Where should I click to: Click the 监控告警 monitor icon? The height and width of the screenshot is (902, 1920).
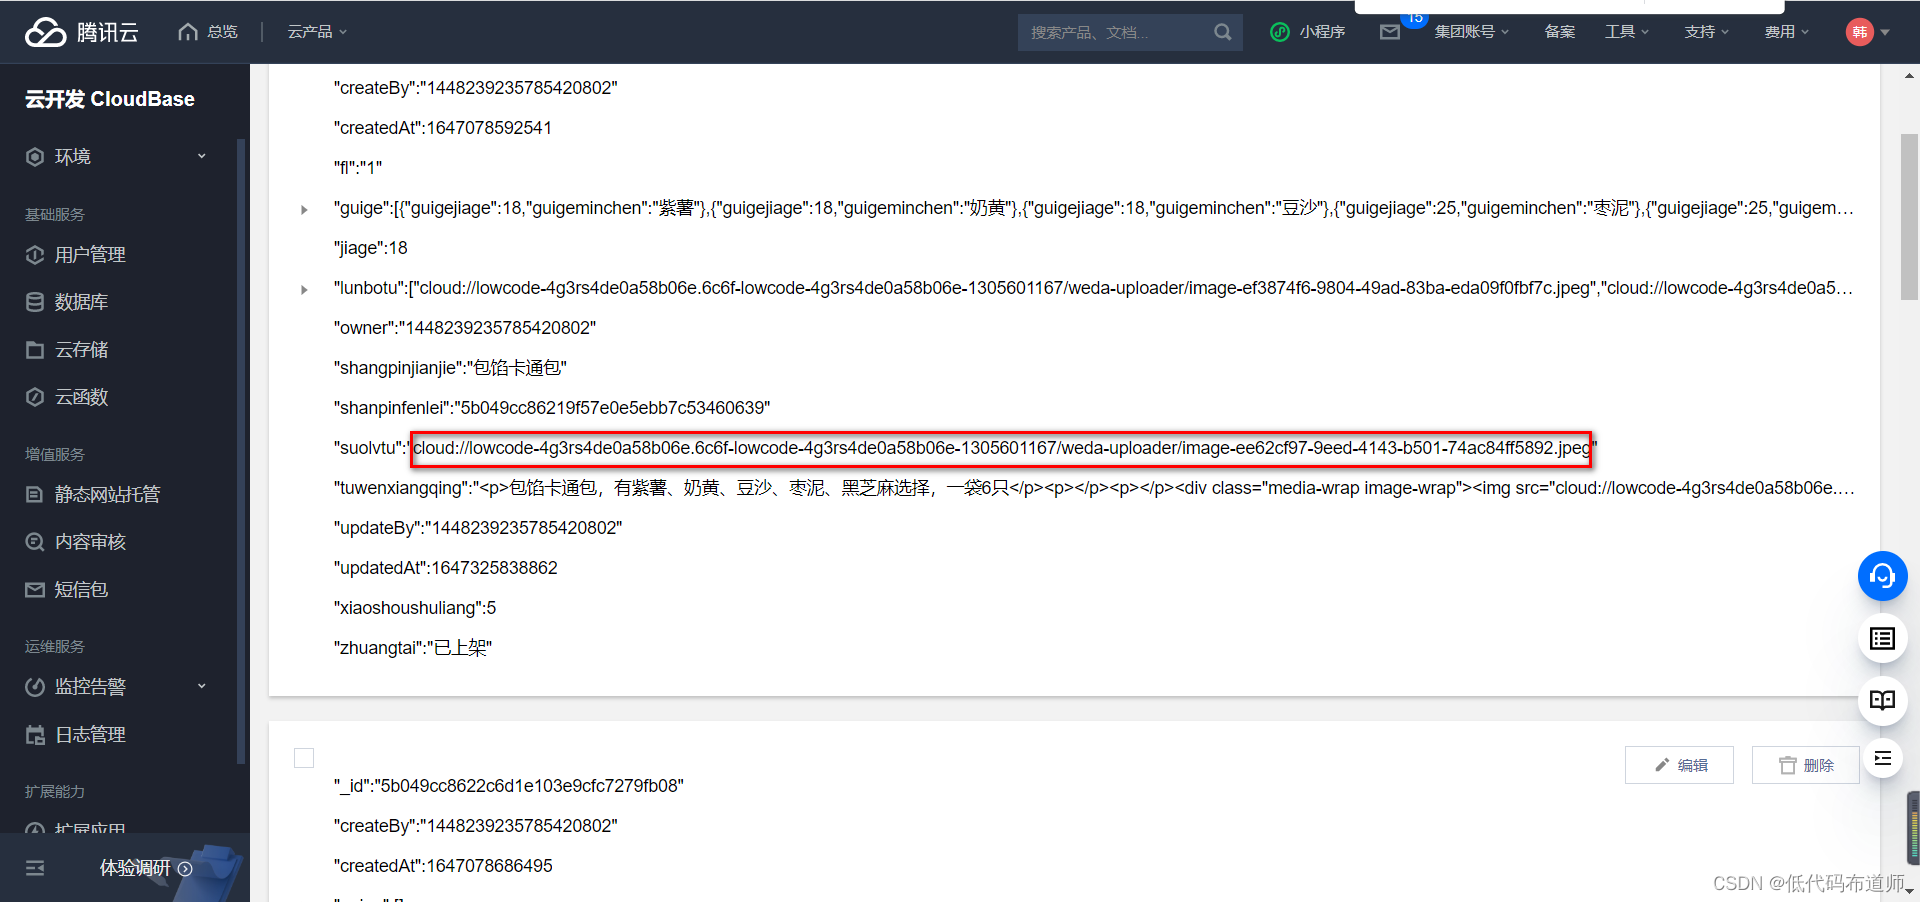tap(35, 687)
